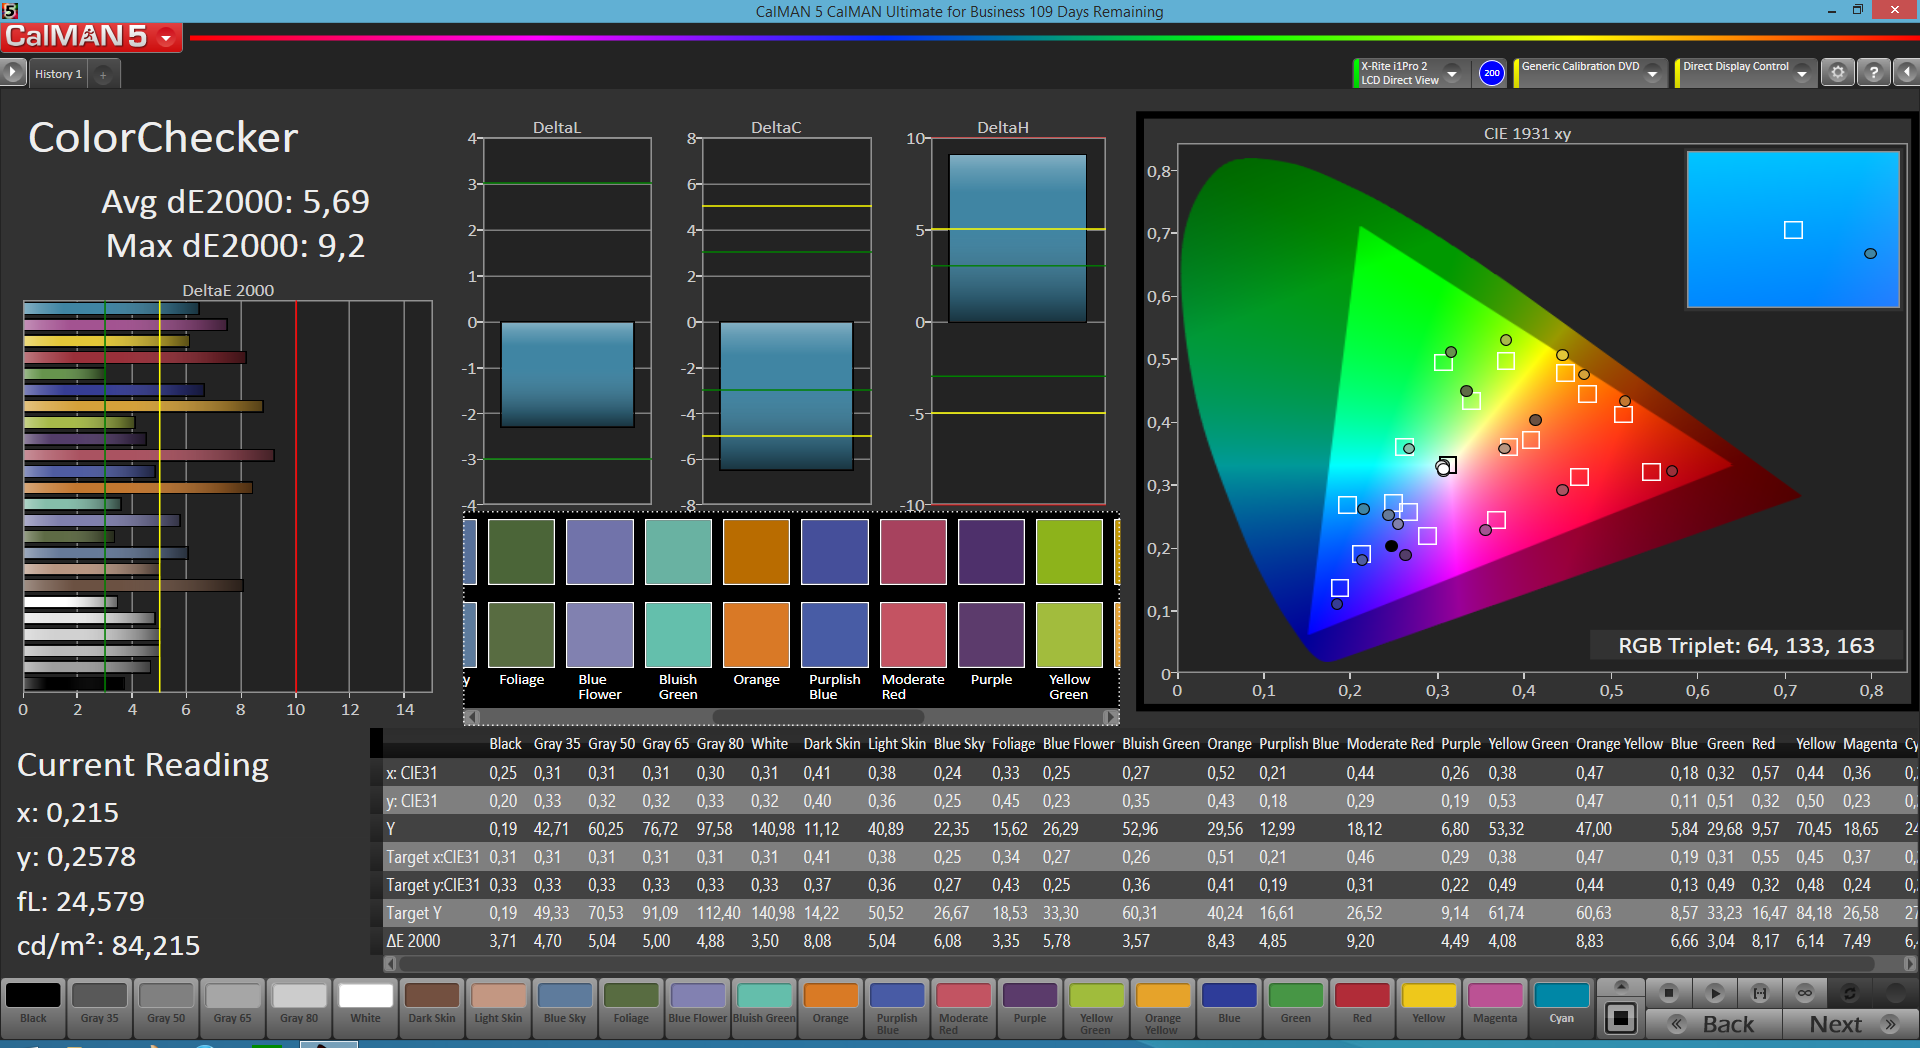This screenshot has width=1920, height=1048.
Task: Switch to the History 1 tab
Action: [x=58, y=74]
